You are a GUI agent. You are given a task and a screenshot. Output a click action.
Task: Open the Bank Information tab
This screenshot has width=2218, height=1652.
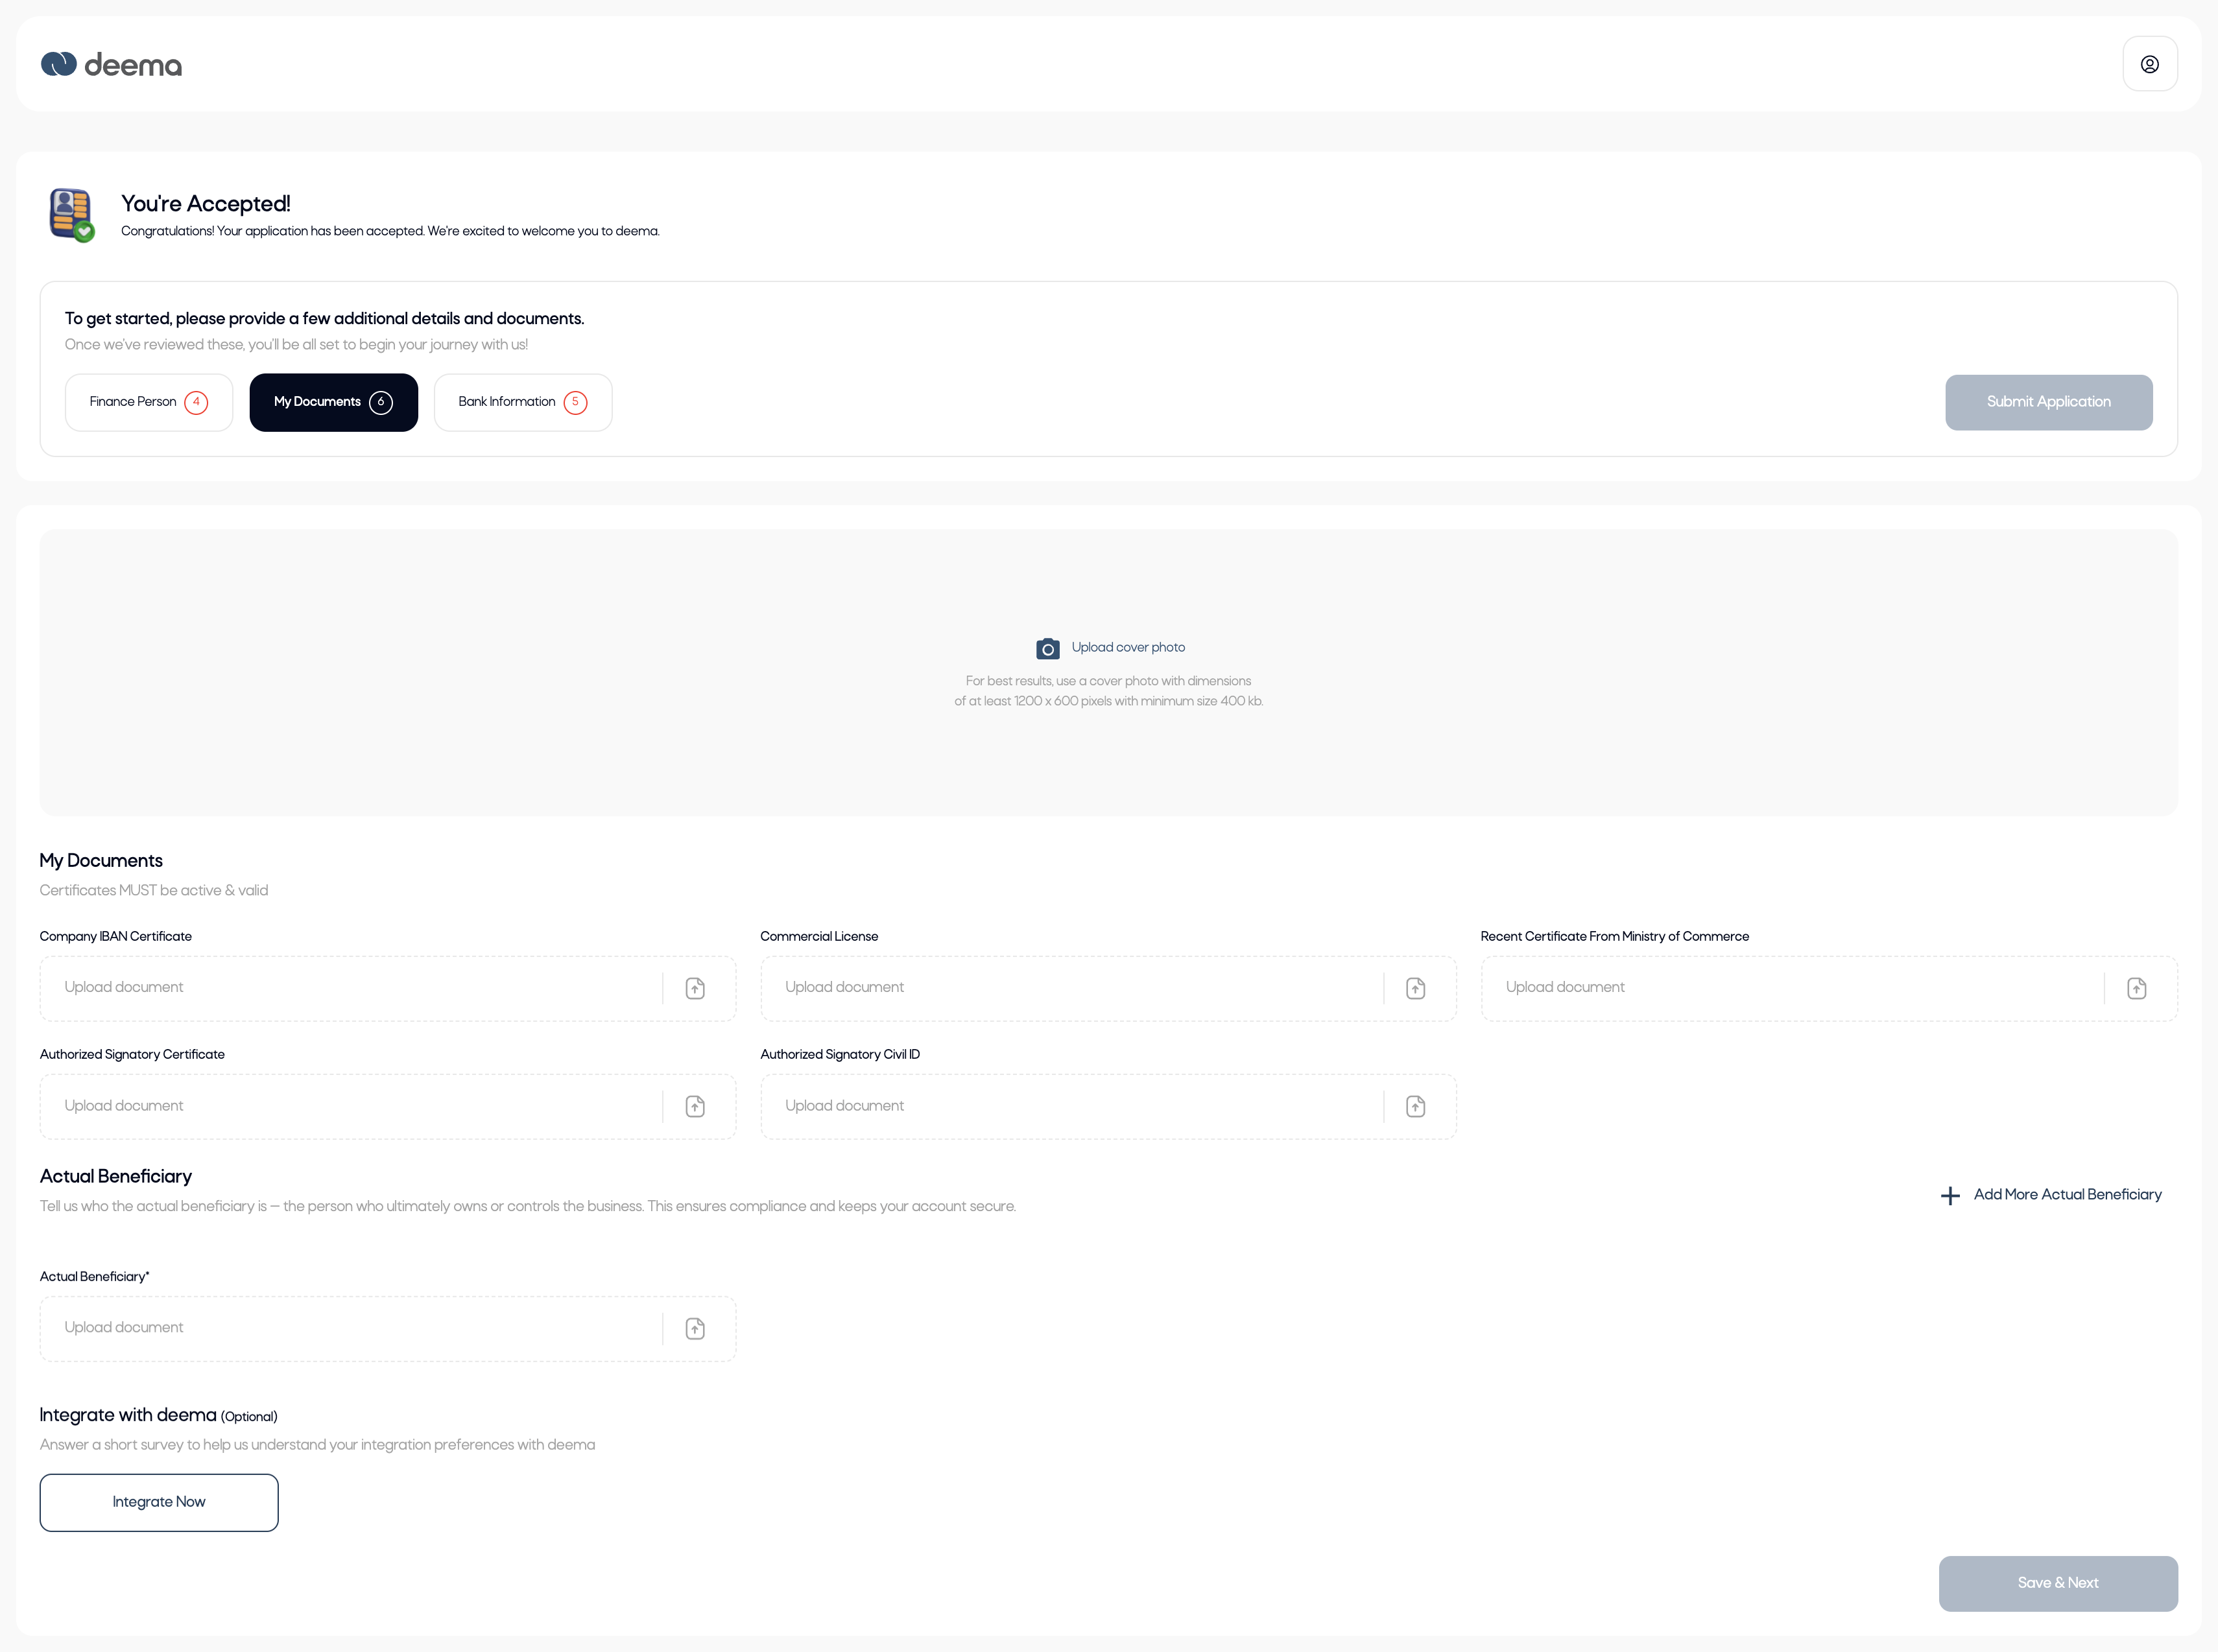(522, 402)
